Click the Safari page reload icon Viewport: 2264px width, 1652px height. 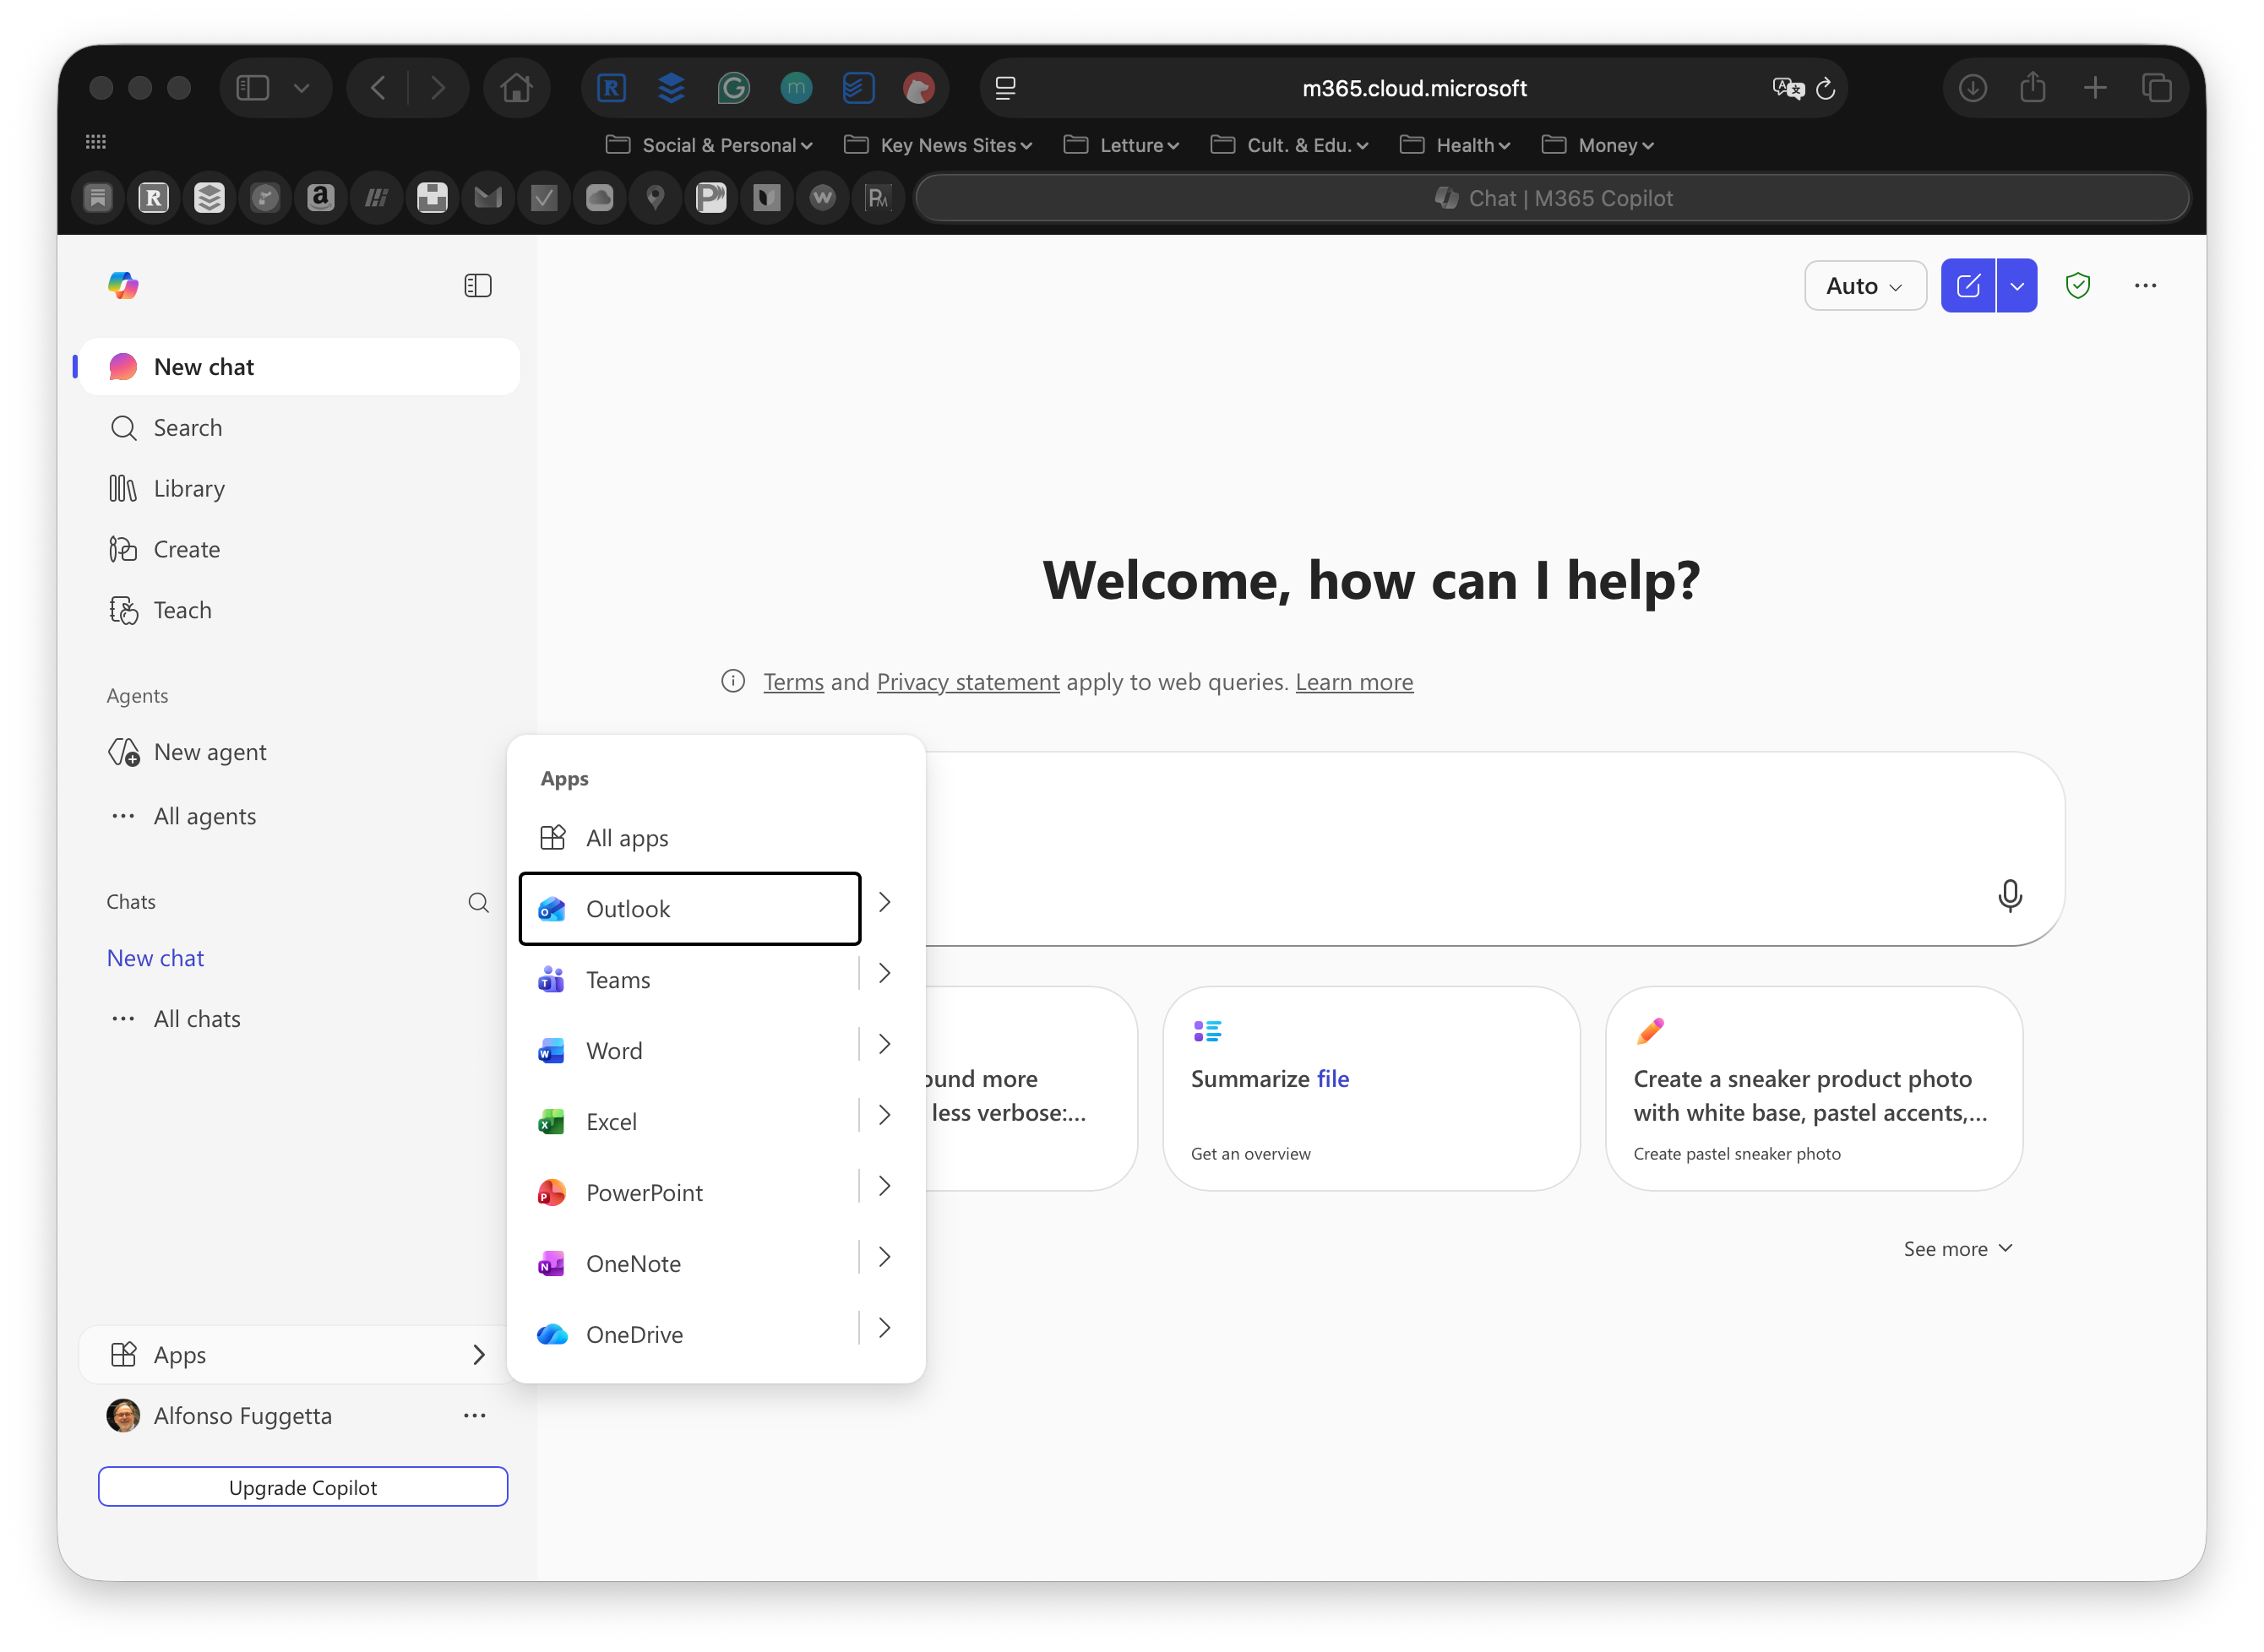tap(1825, 89)
